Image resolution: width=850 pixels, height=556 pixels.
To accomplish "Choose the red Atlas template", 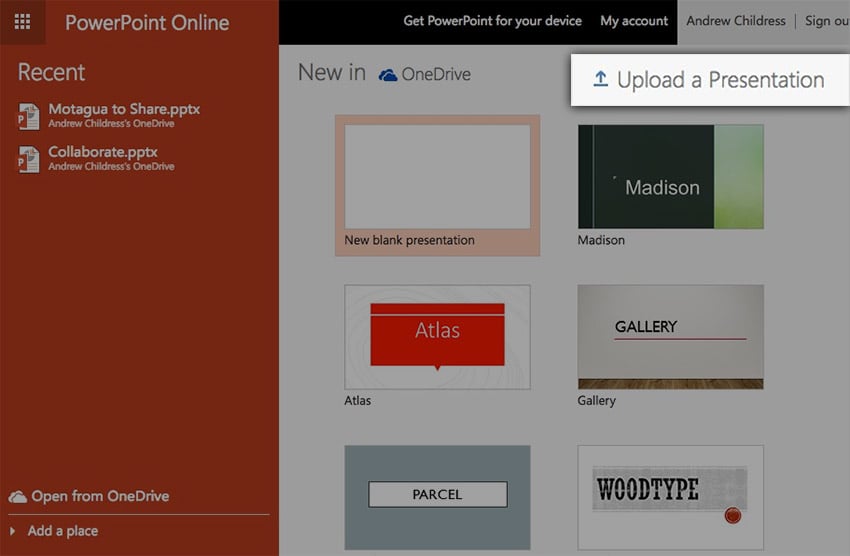I will point(437,337).
